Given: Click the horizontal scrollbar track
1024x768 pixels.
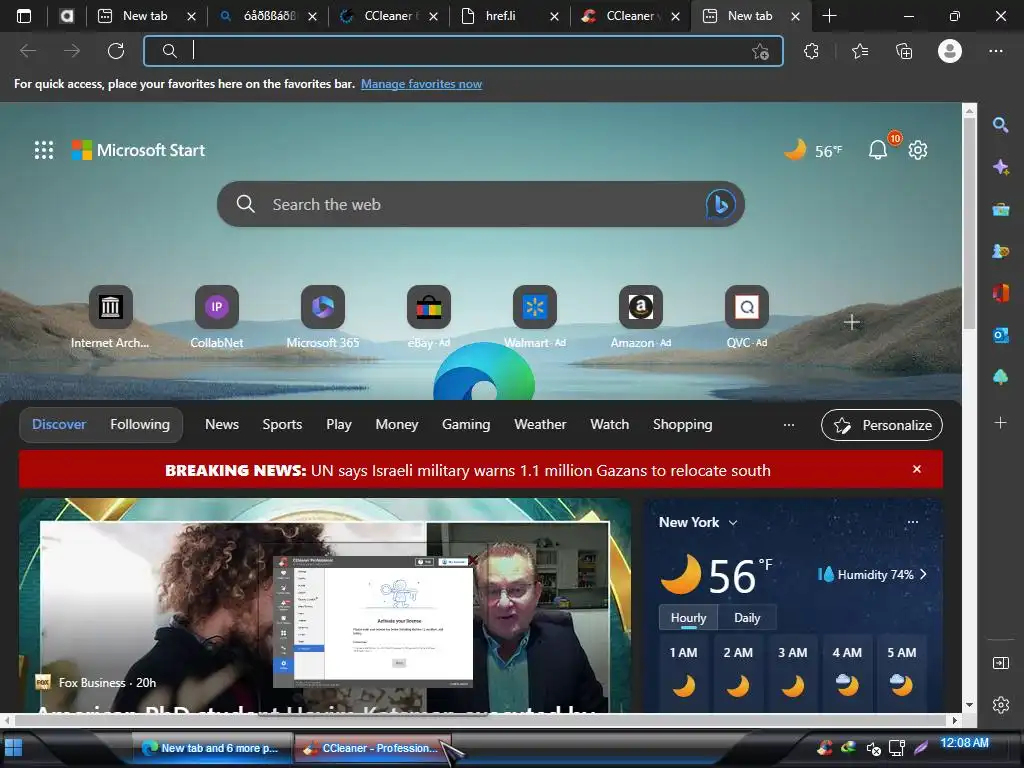Looking at the screenshot, I should tap(480, 720).
